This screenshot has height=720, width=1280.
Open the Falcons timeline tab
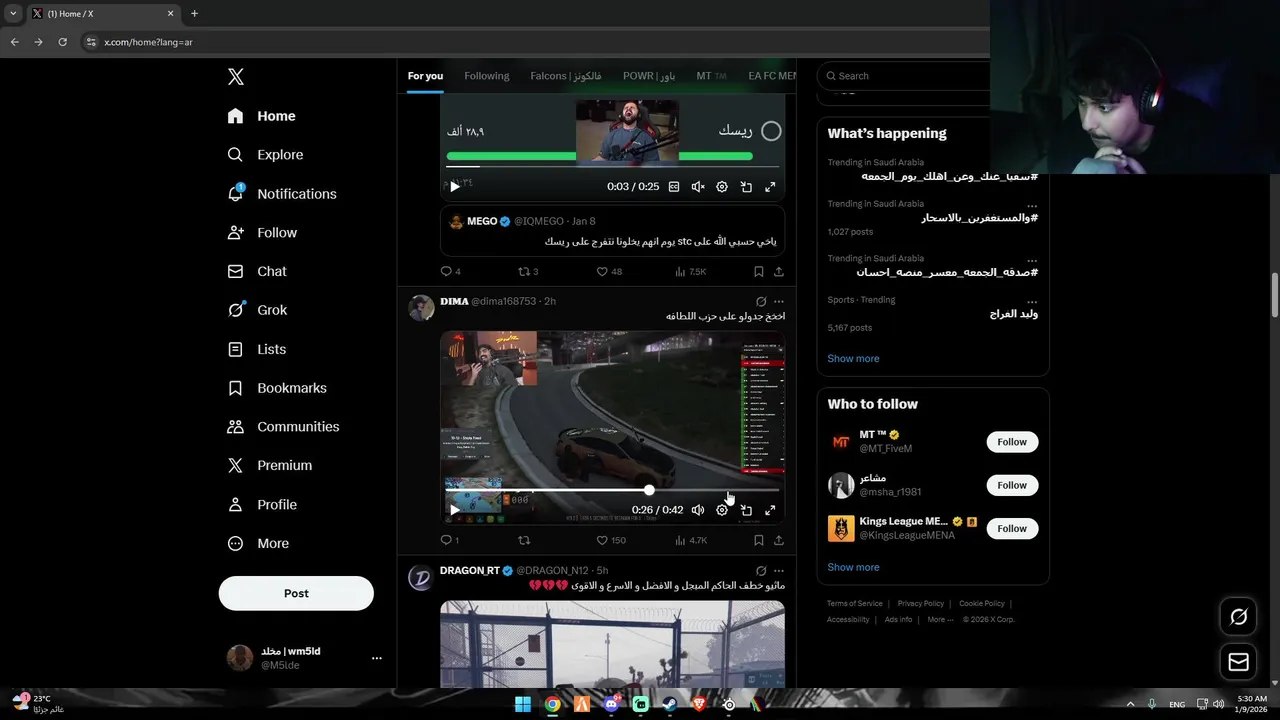[x=566, y=76]
